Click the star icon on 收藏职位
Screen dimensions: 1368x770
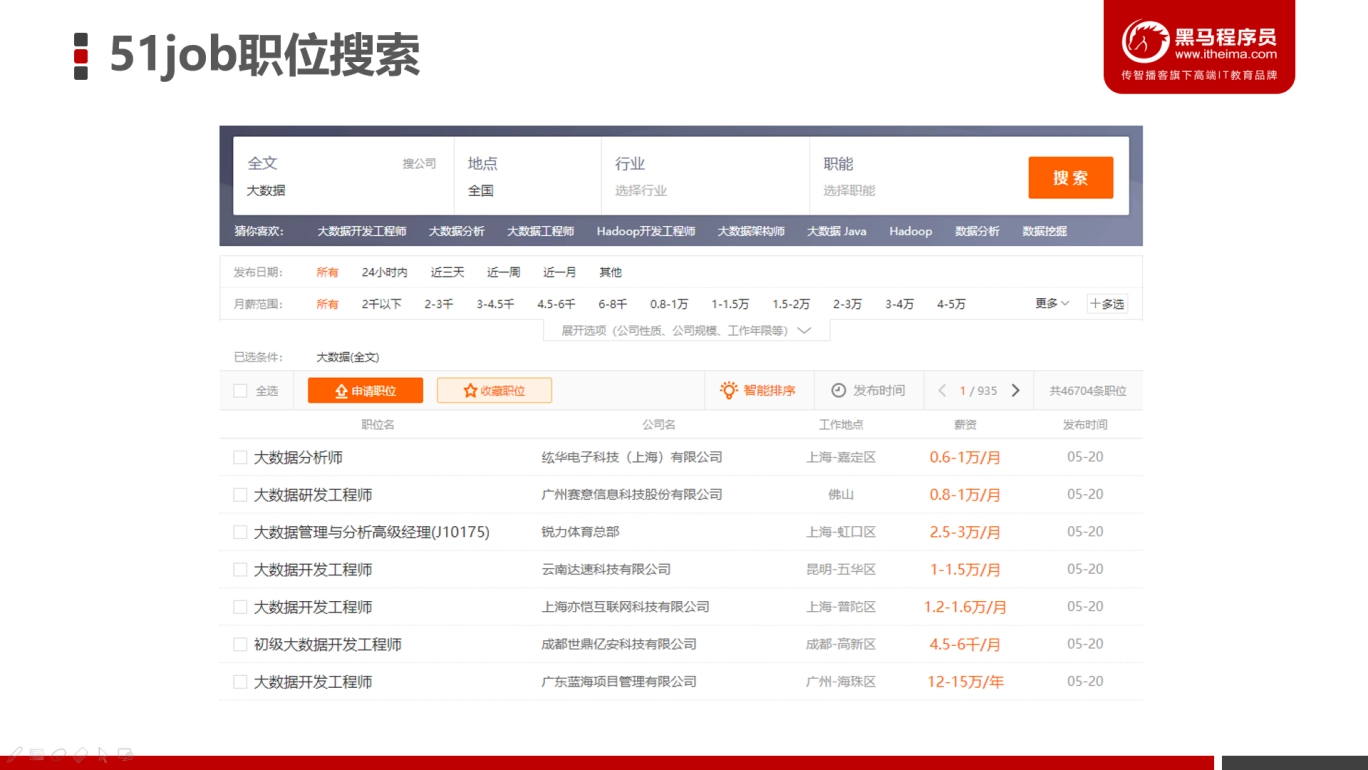click(470, 391)
